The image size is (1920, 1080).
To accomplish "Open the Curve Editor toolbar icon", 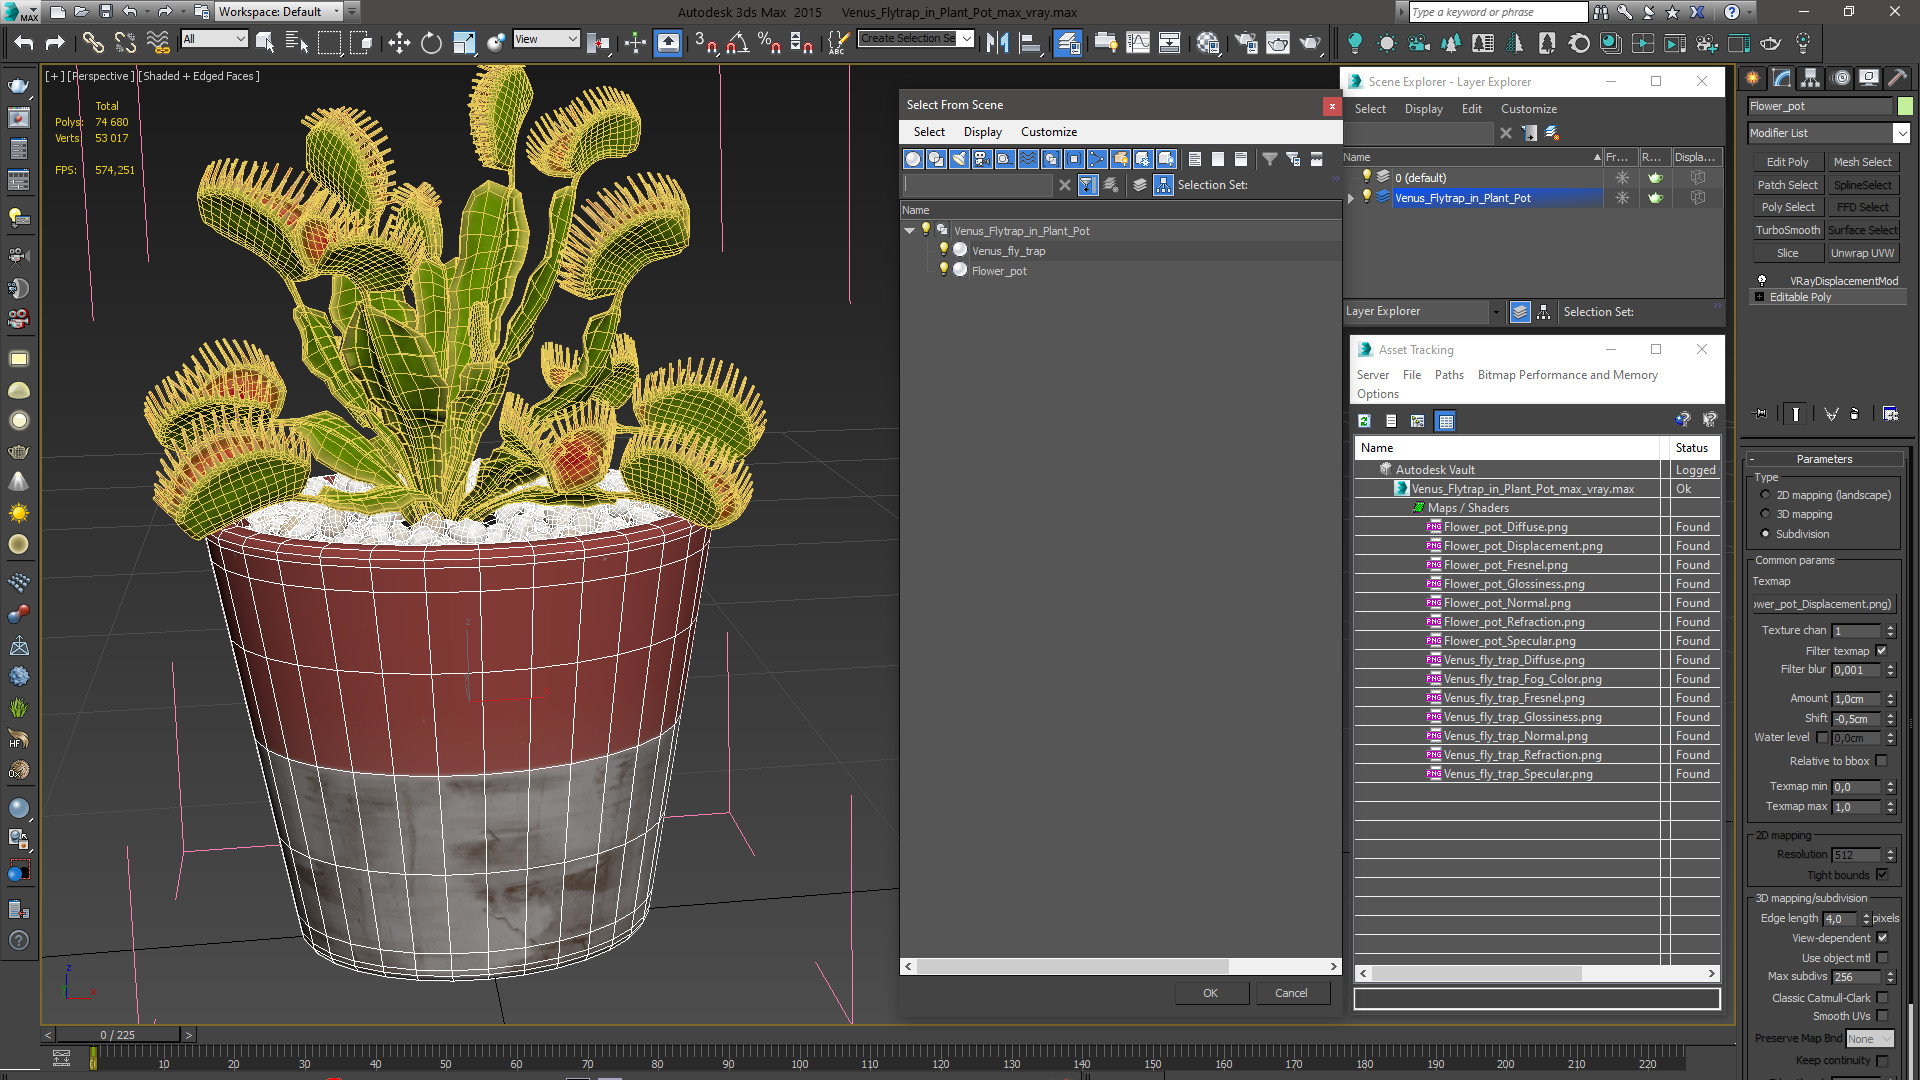I will click(1137, 43).
